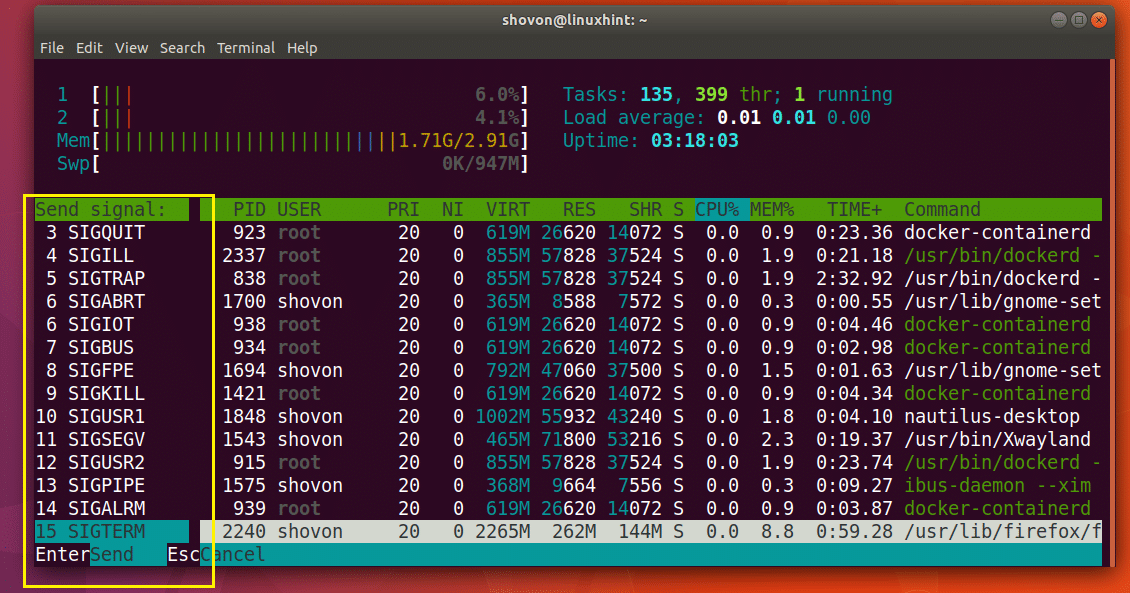This screenshot has width=1130, height=593.
Task: Open the Search menu
Action: coord(182,48)
